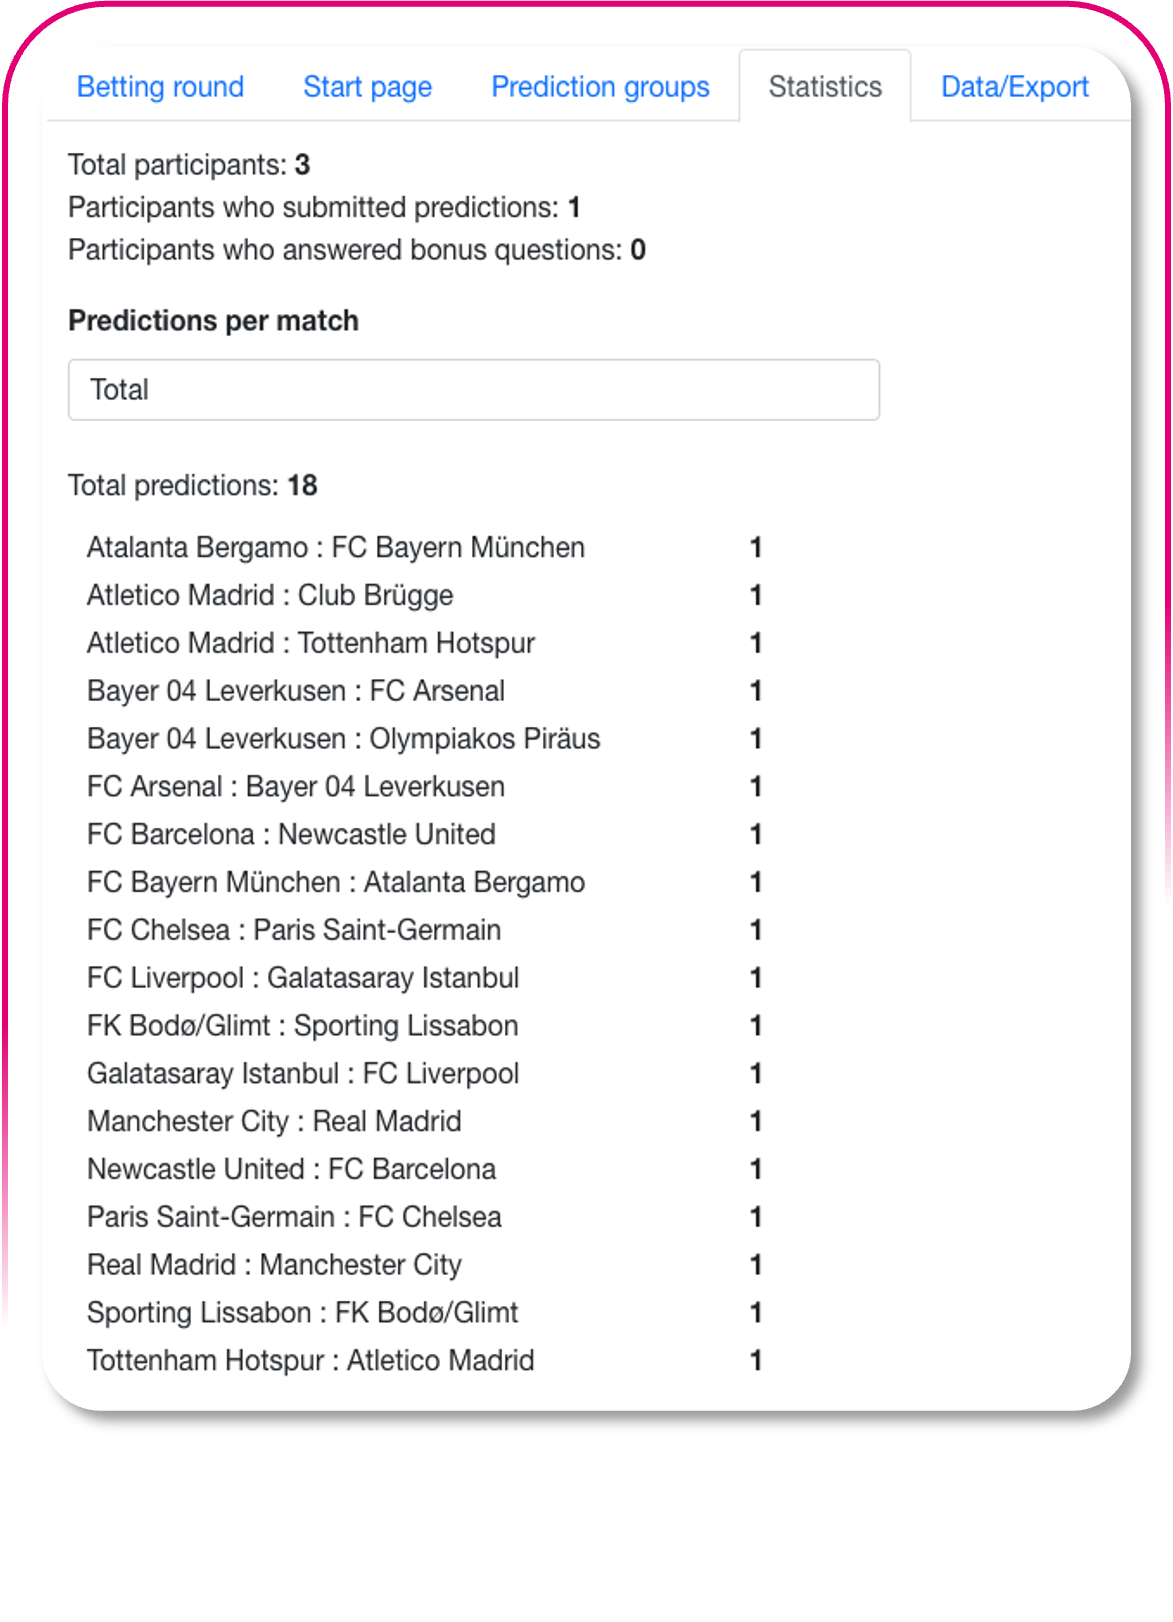Expand the Total predictions dropdown
Screen dimensions: 1173x1622
click(x=473, y=390)
